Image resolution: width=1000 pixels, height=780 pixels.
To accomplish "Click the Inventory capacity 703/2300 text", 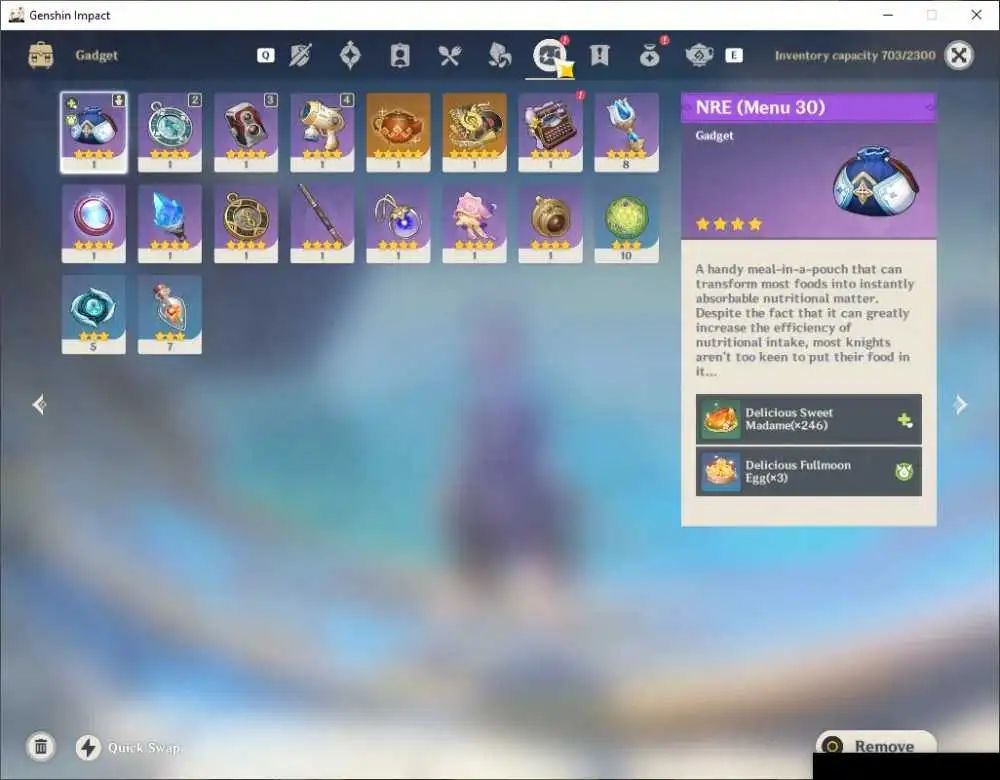I will click(855, 55).
